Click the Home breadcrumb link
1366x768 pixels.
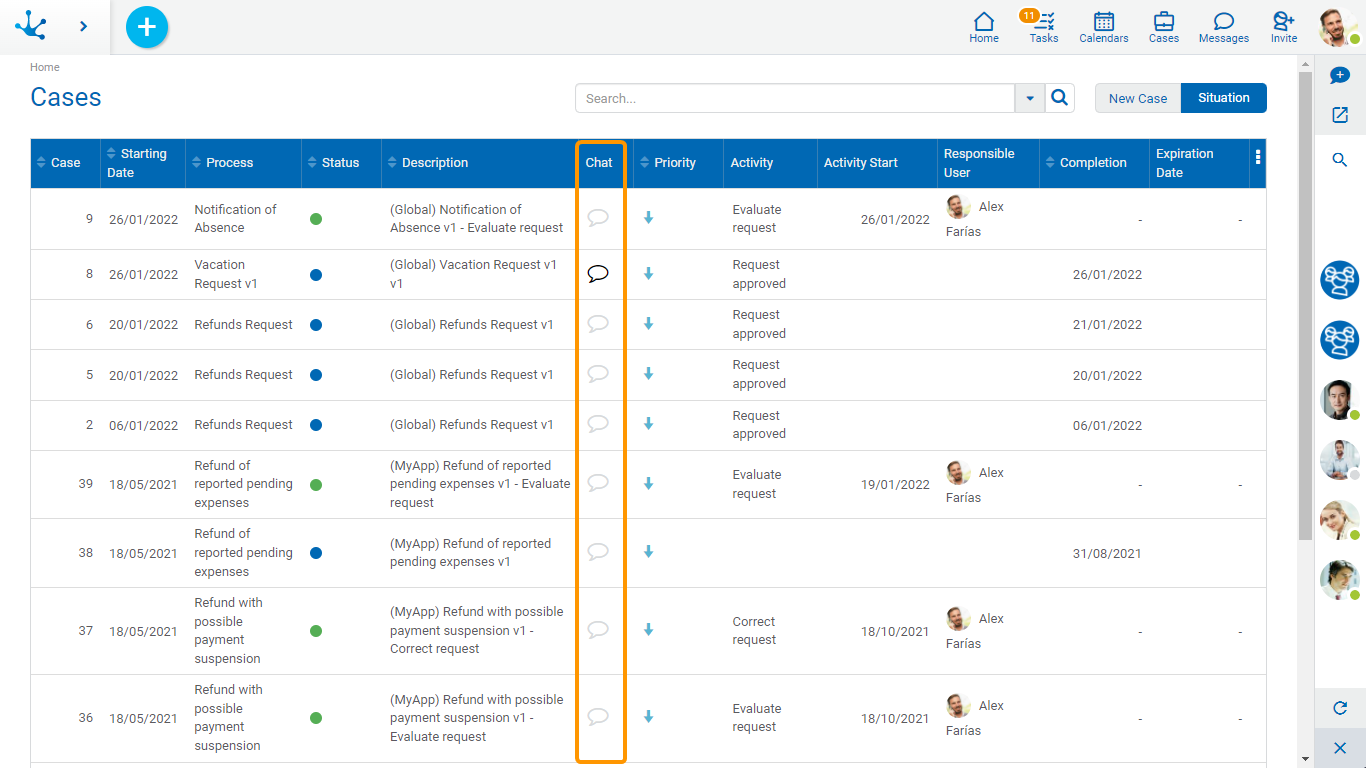coord(45,67)
